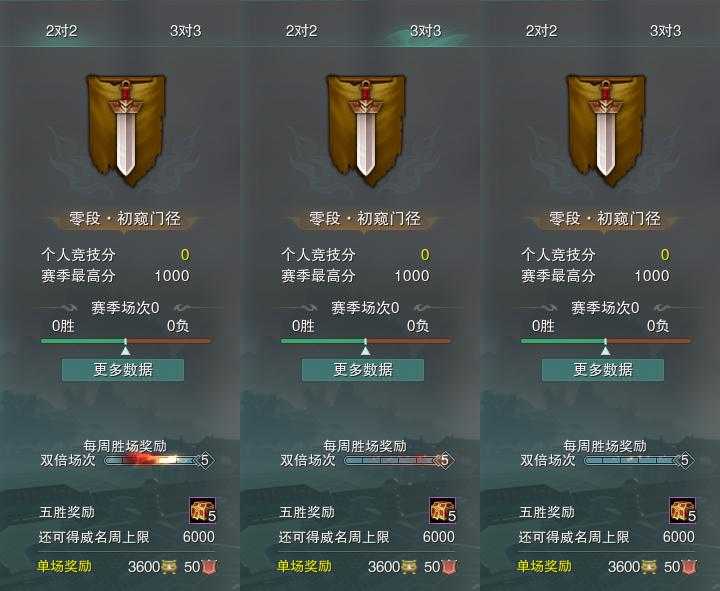This screenshot has height=591, width=720.
Task: Open 更多数据 in the right panel
Action: [603, 370]
